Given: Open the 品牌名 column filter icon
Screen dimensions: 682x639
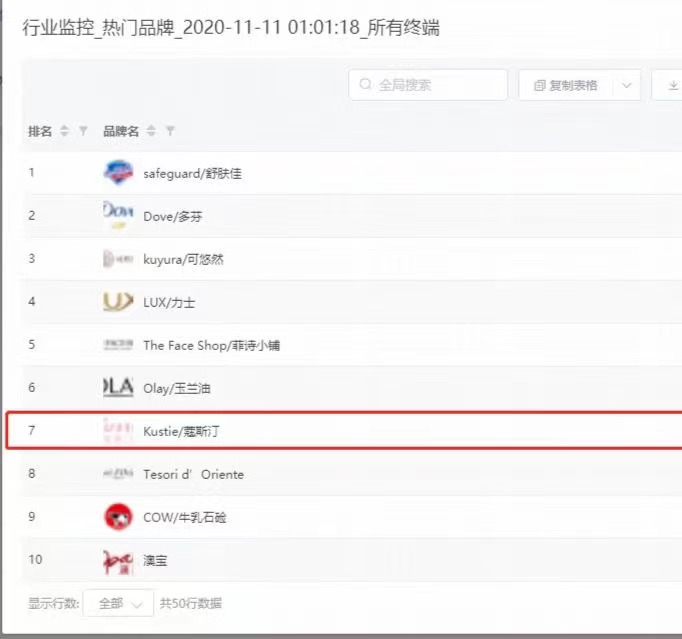Looking at the screenshot, I should click(170, 131).
